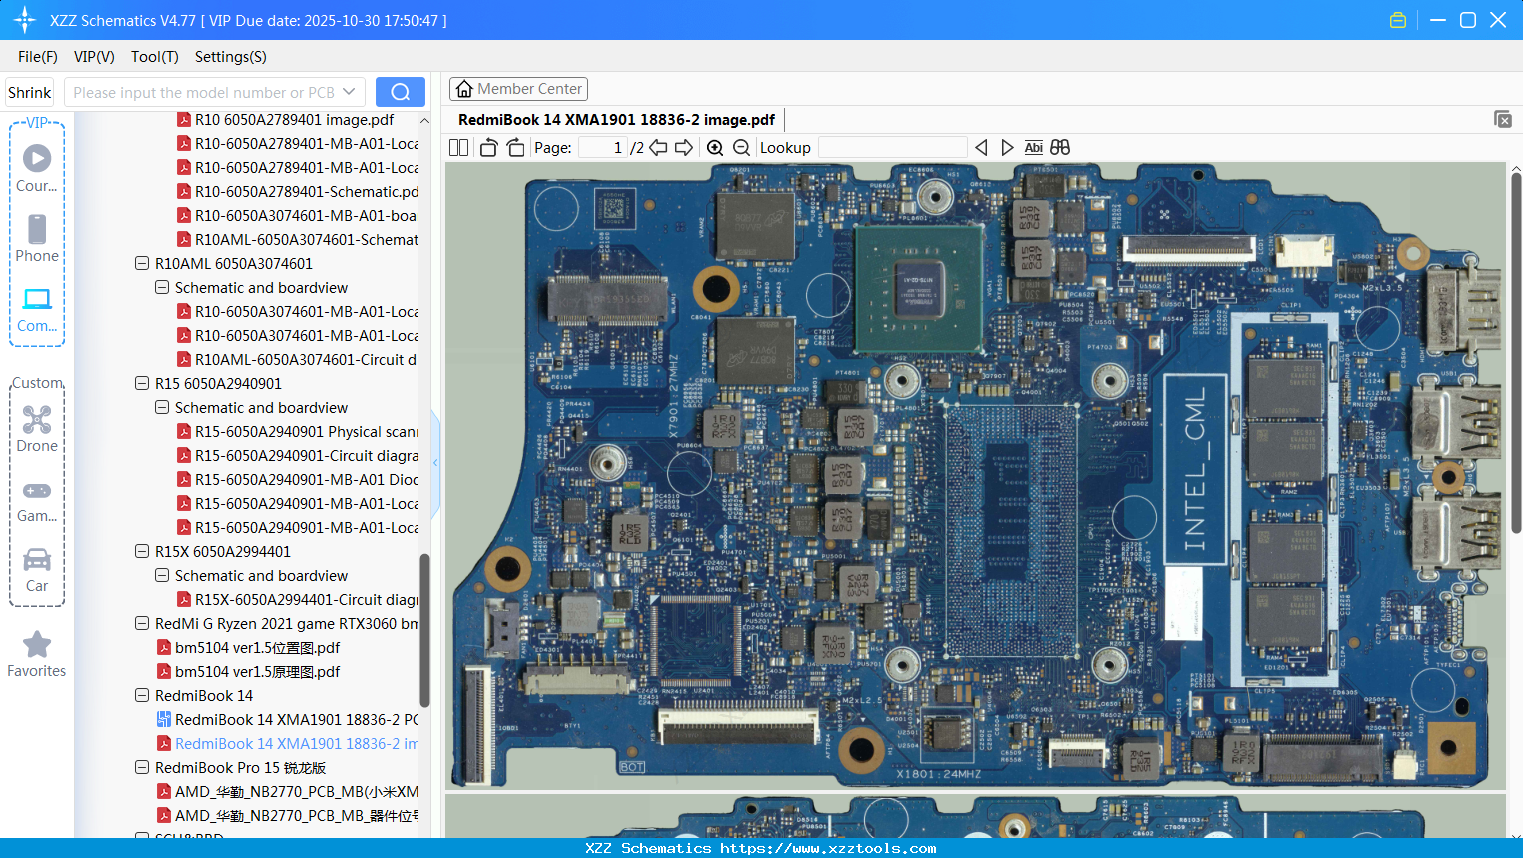Open the Member Center home button

click(x=518, y=89)
